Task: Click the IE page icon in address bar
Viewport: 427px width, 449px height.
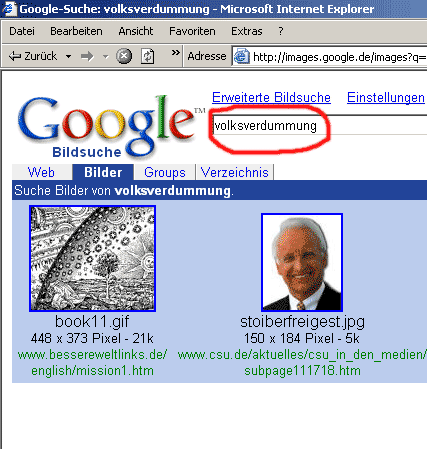Action: [x=241, y=56]
